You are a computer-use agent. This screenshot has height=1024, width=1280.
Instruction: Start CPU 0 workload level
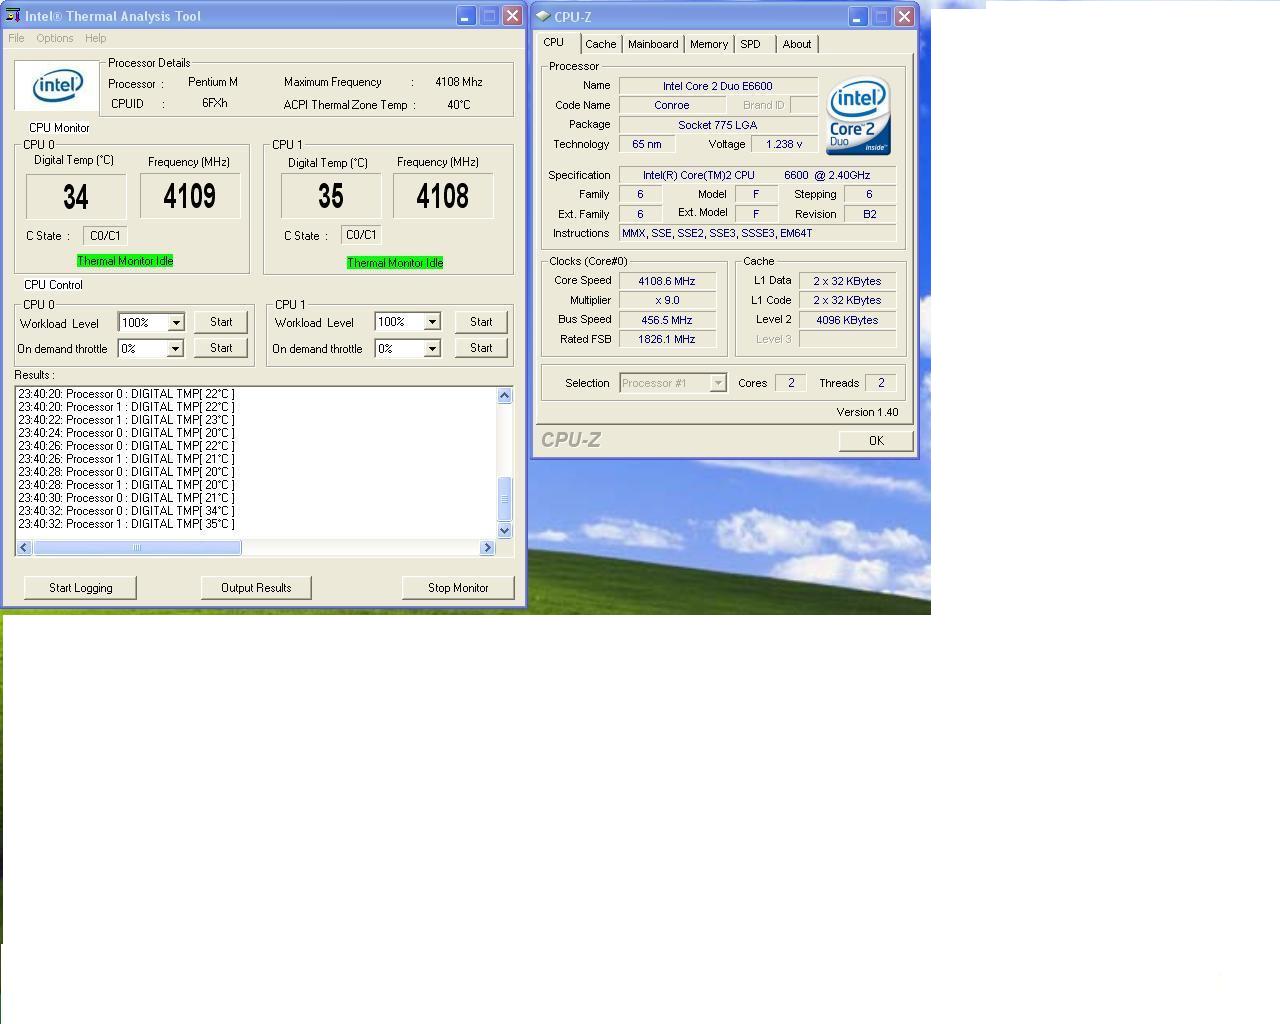click(x=221, y=322)
